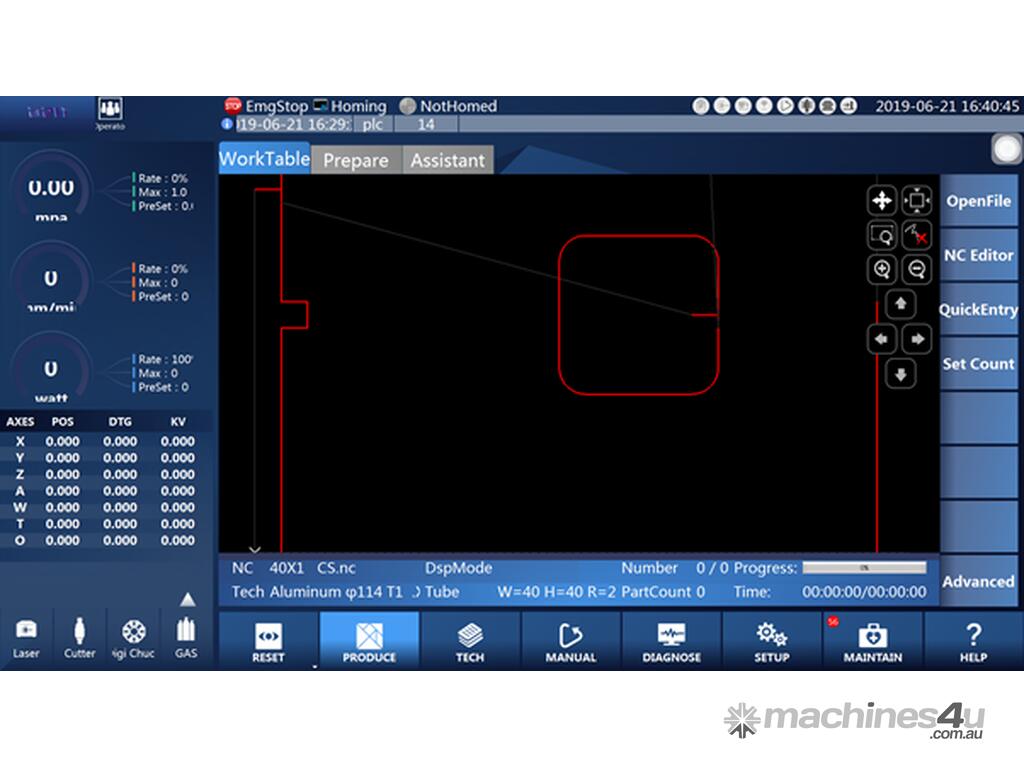Zoom in on the work table
This screenshot has width=1024, height=768.
tap(881, 269)
